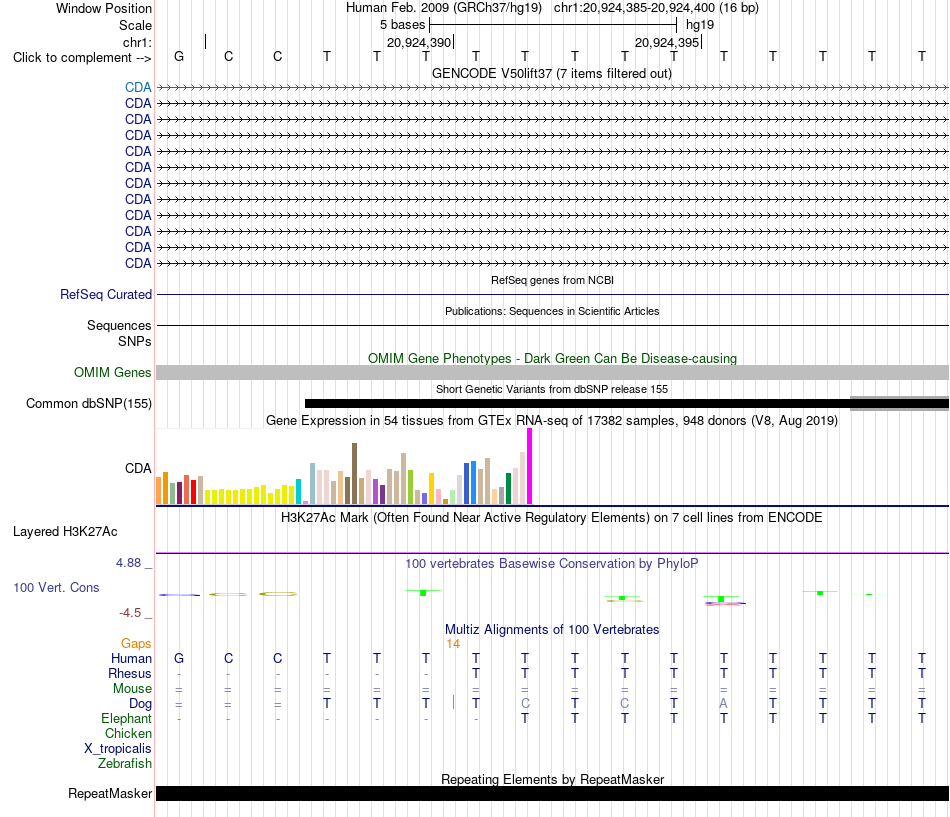Open the 'GENCODE V50lift37 (7 items filtered out)' track title
This screenshot has width=950, height=817.
click(551, 73)
